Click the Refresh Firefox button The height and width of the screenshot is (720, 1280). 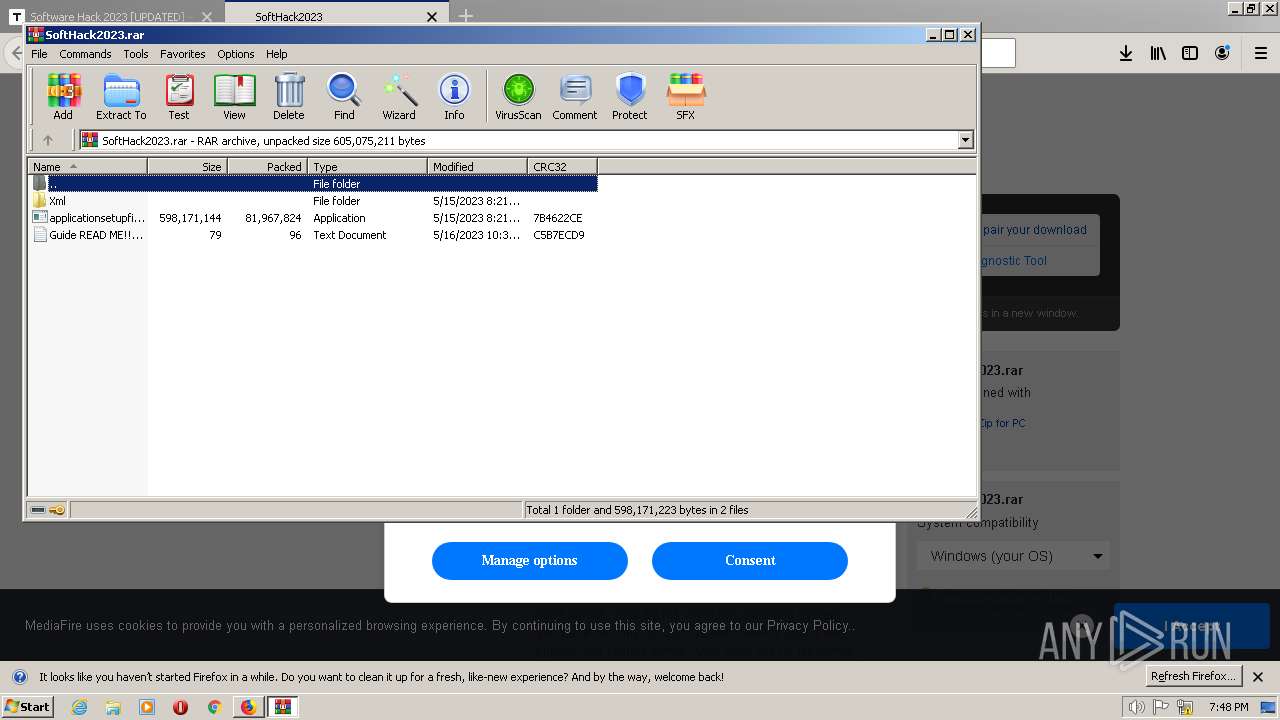[1193, 676]
